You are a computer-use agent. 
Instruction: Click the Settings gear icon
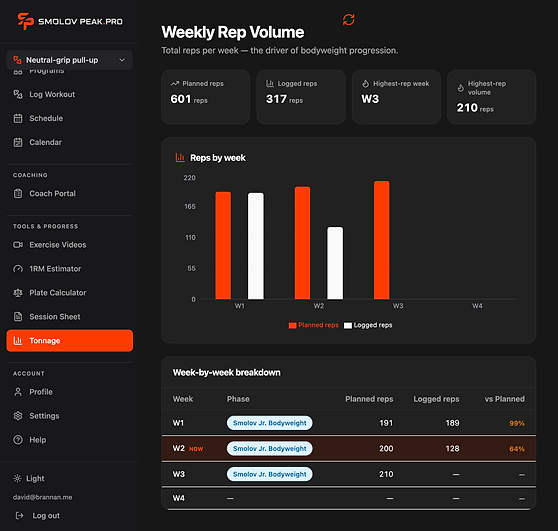click(18, 416)
